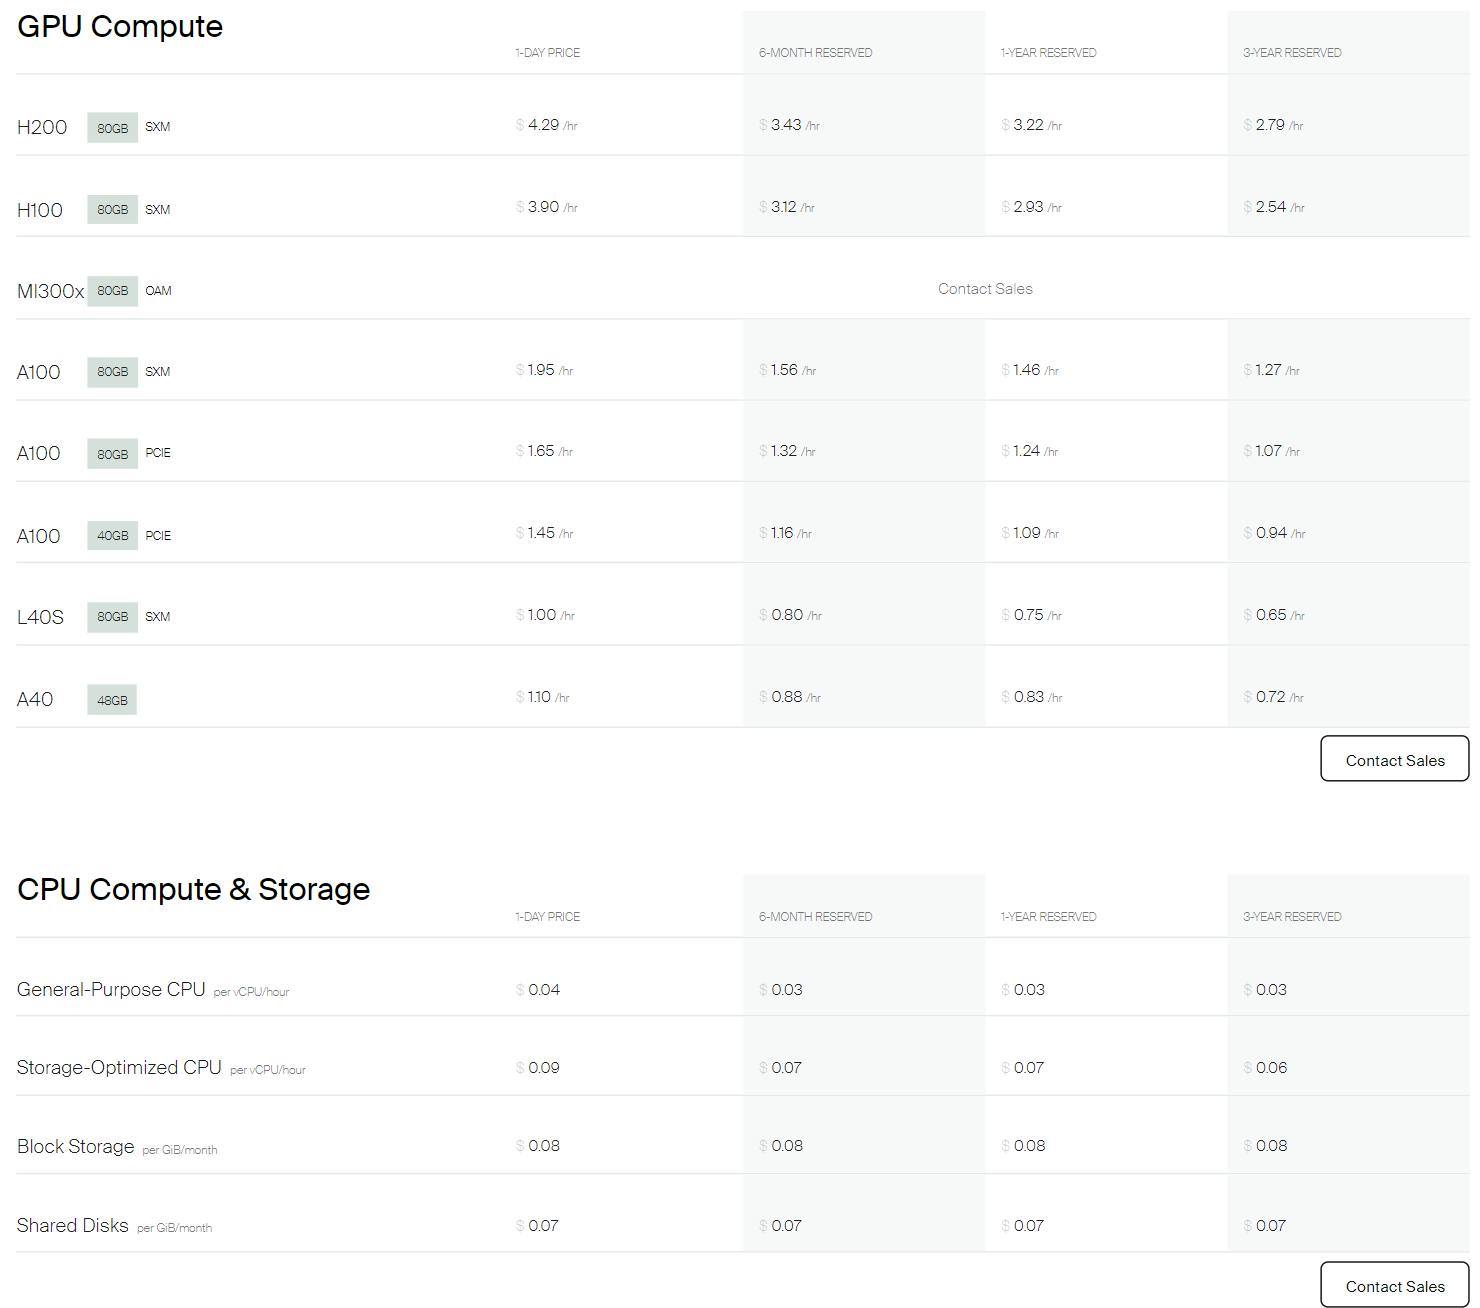Select the 6-MONTH RESERVED header in GPU Compute table
The image size is (1480, 1308).
coord(815,53)
